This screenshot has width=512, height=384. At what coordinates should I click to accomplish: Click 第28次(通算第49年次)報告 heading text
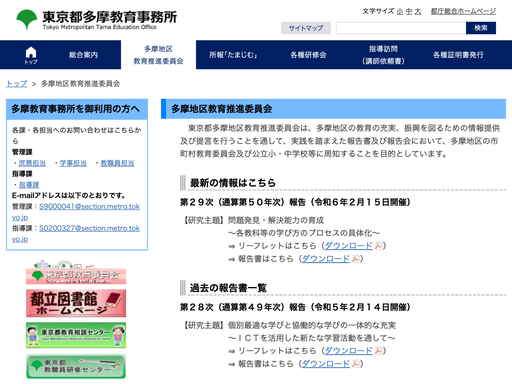coord(295,307)
